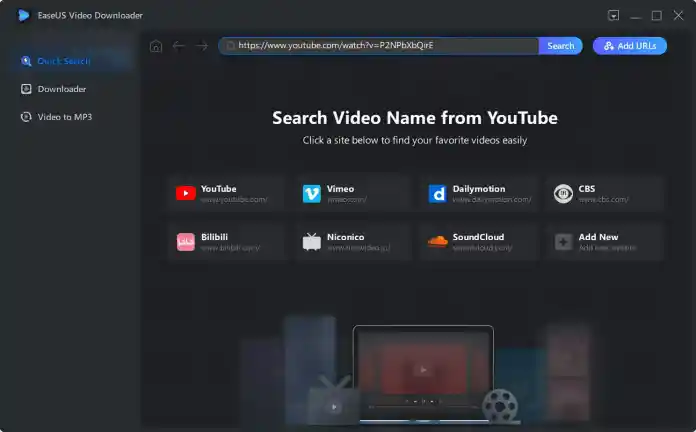Open Dailymotion site tile
The image size is (696, 432).
tap(479, 193)
